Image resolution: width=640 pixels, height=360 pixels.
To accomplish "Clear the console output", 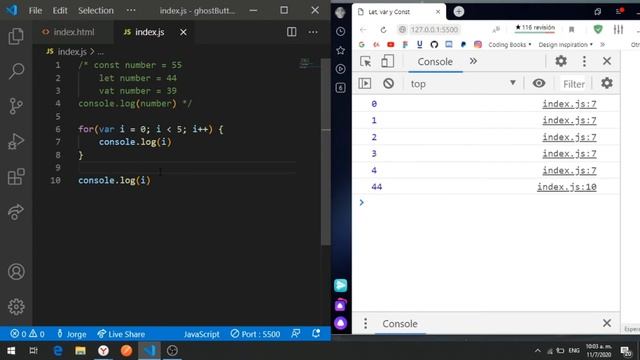I will click(388, 84).
